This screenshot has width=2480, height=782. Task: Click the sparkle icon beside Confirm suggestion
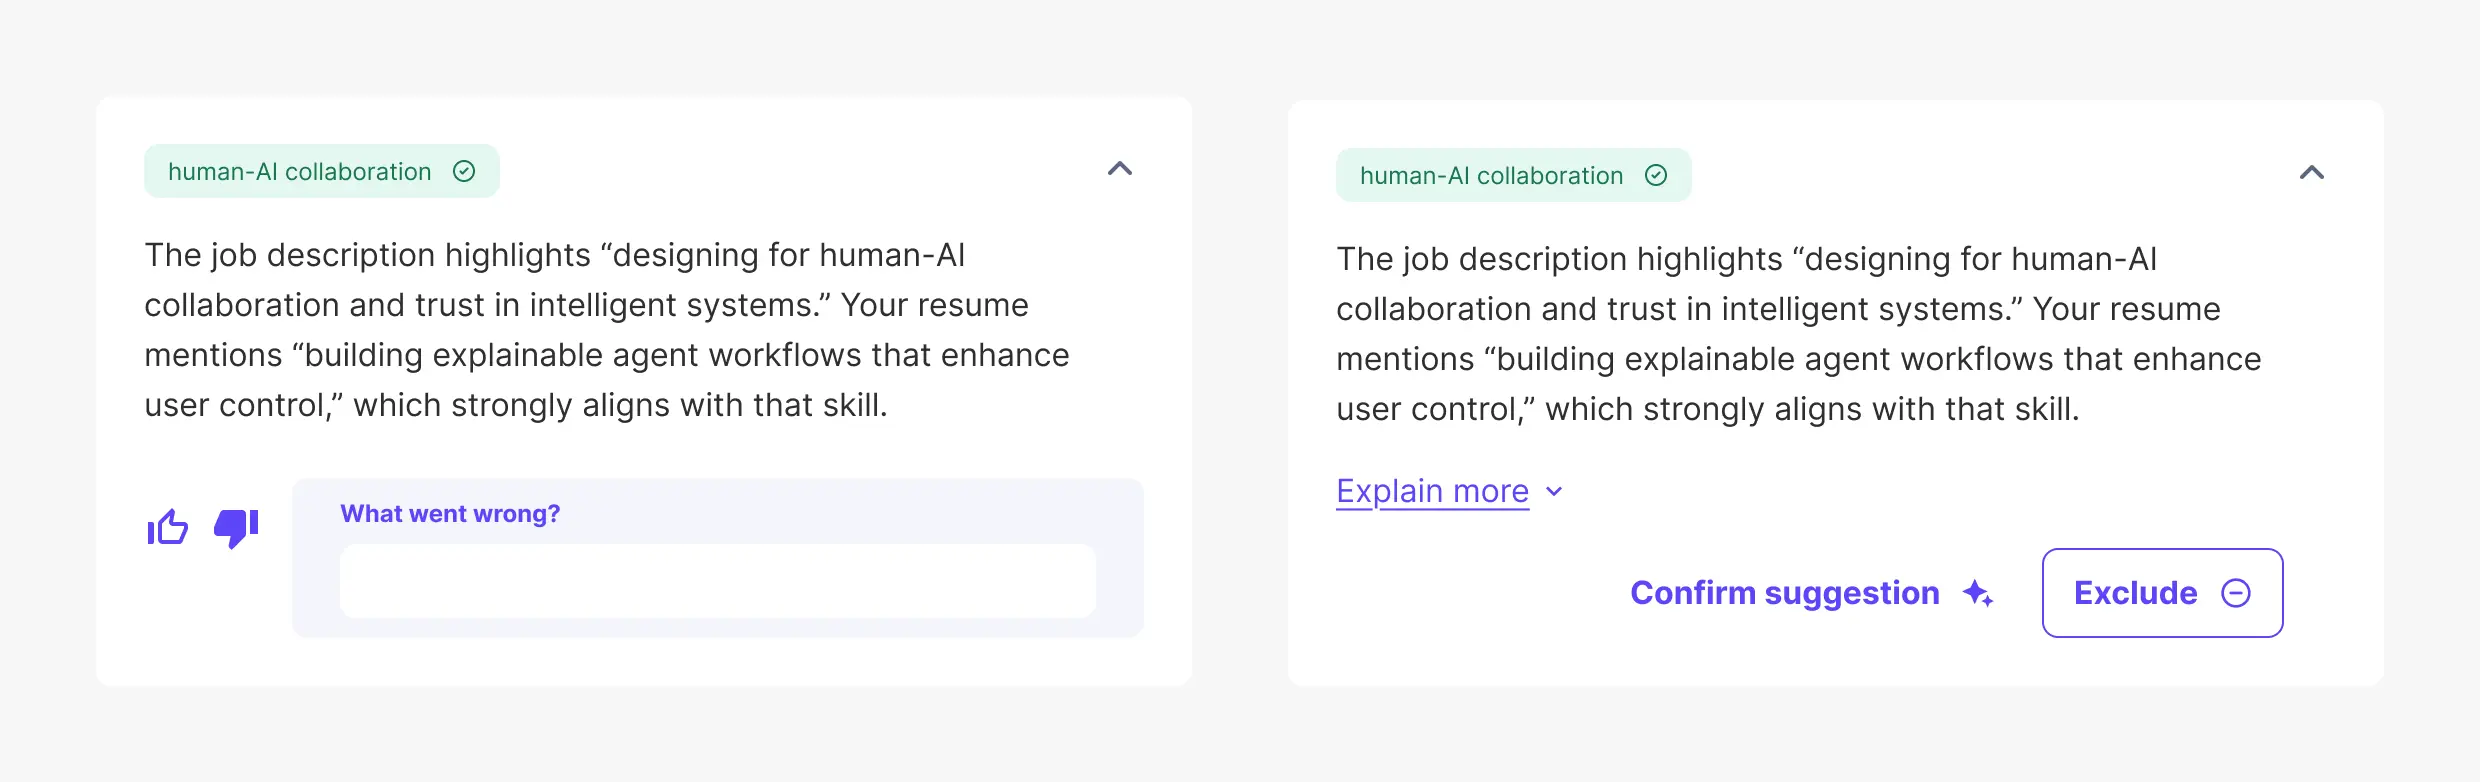[x=1977, y=593]
